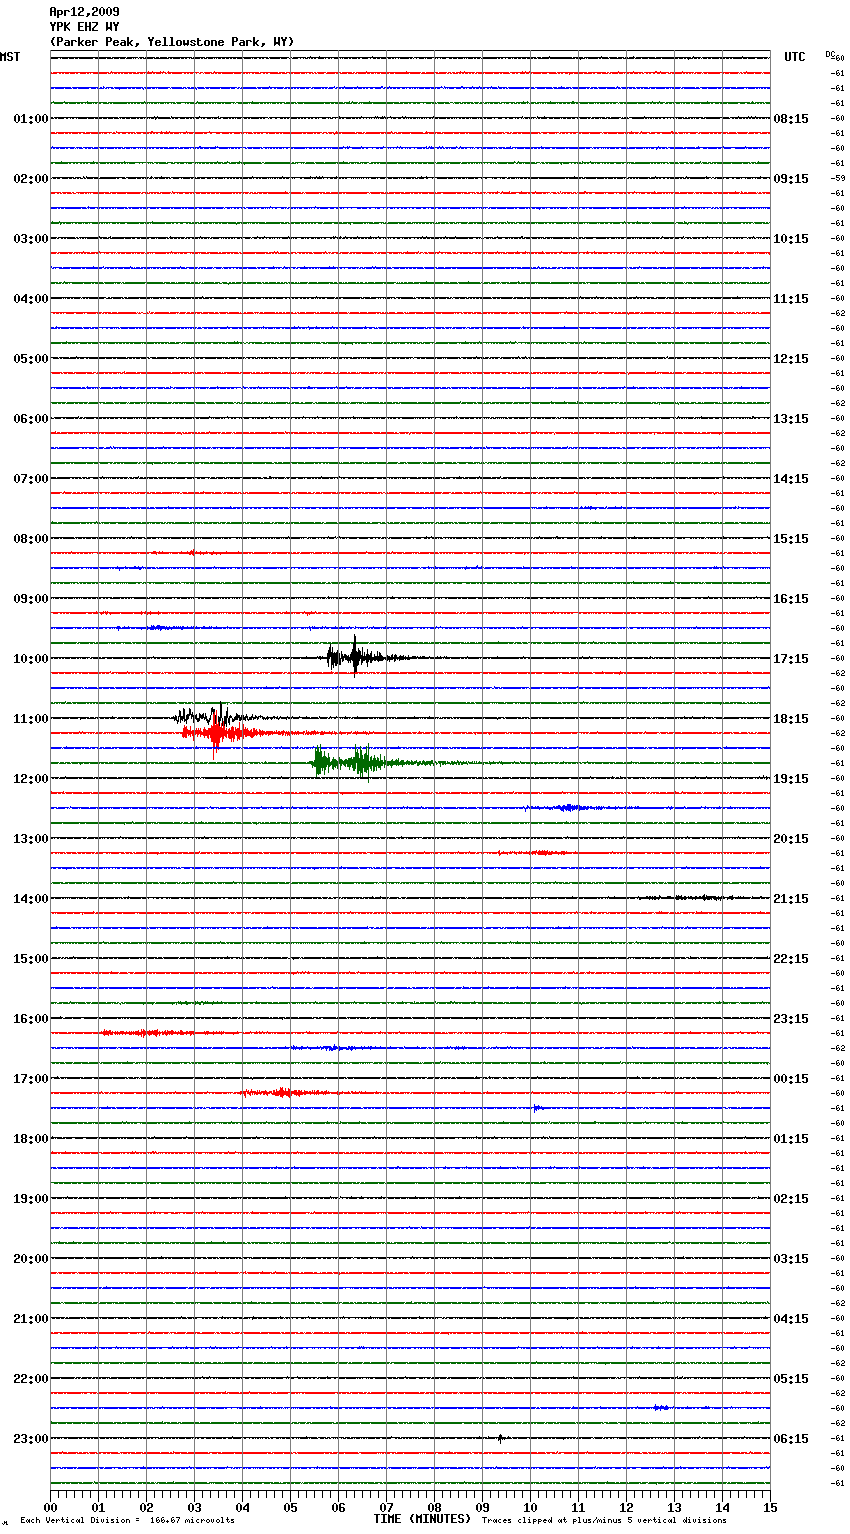Click the 06:15 UTC time label

tap(791, 1439)
